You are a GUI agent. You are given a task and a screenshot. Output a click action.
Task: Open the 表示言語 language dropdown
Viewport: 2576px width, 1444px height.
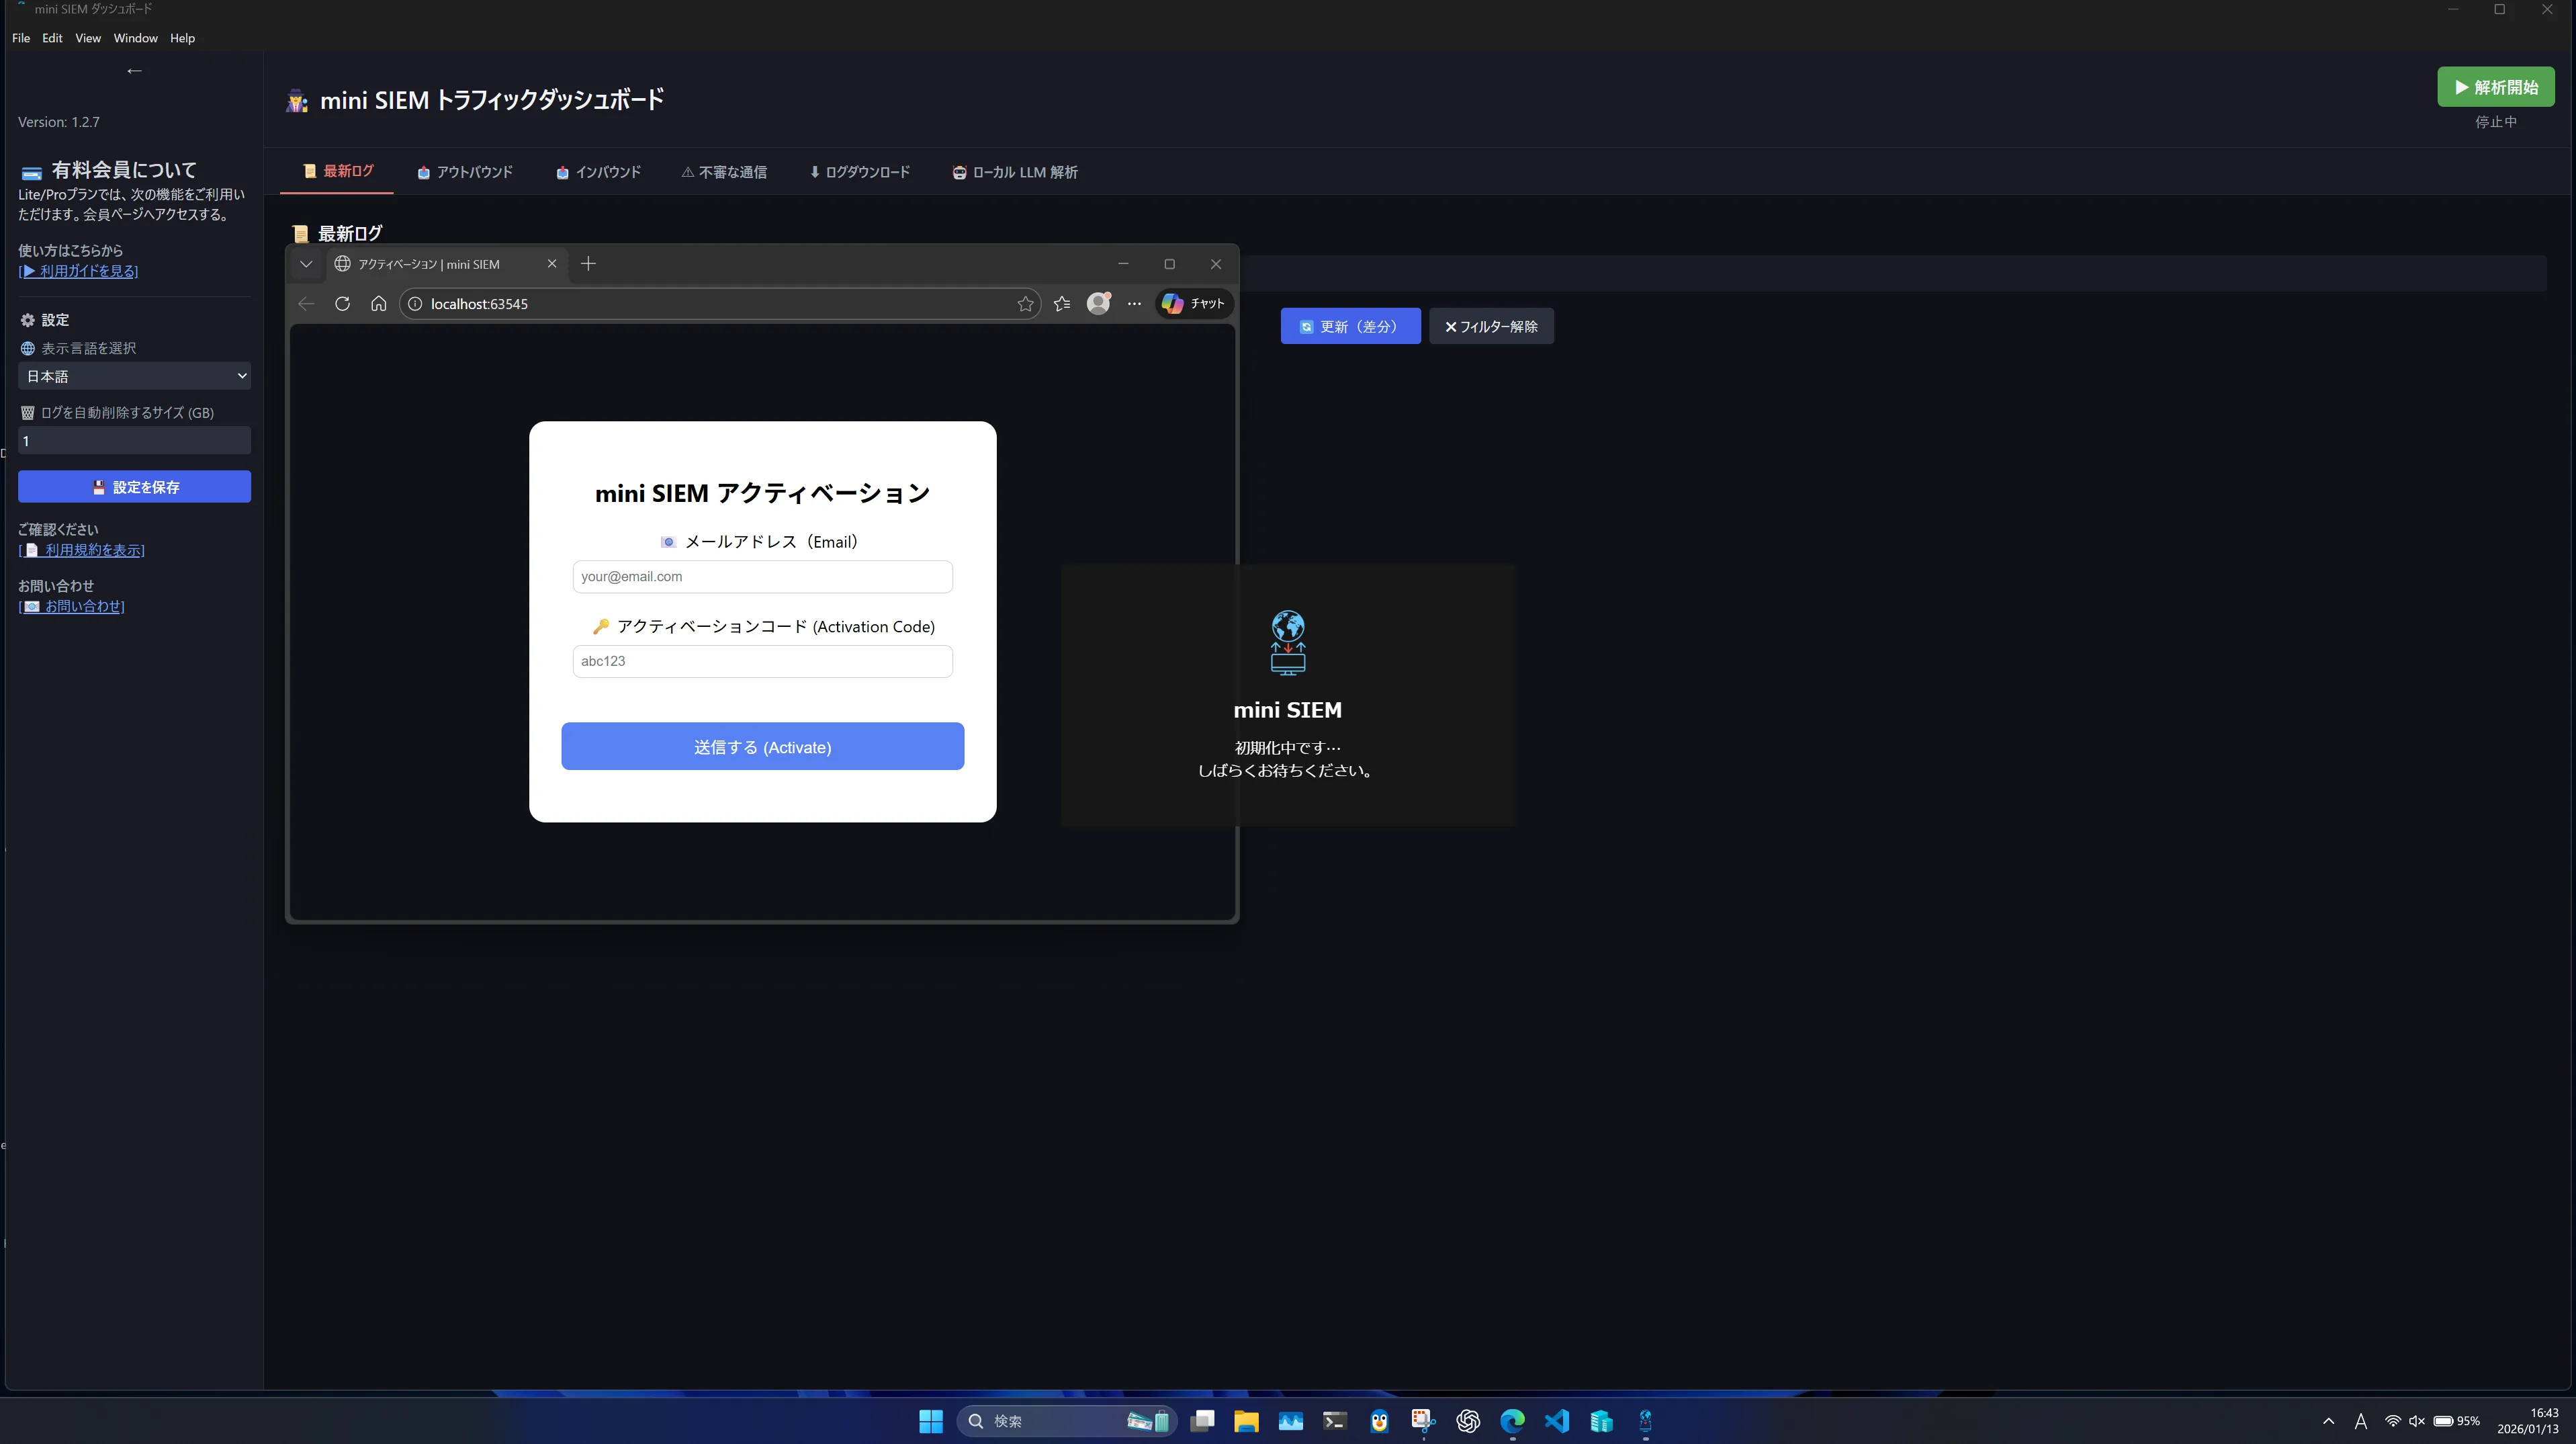134,376
